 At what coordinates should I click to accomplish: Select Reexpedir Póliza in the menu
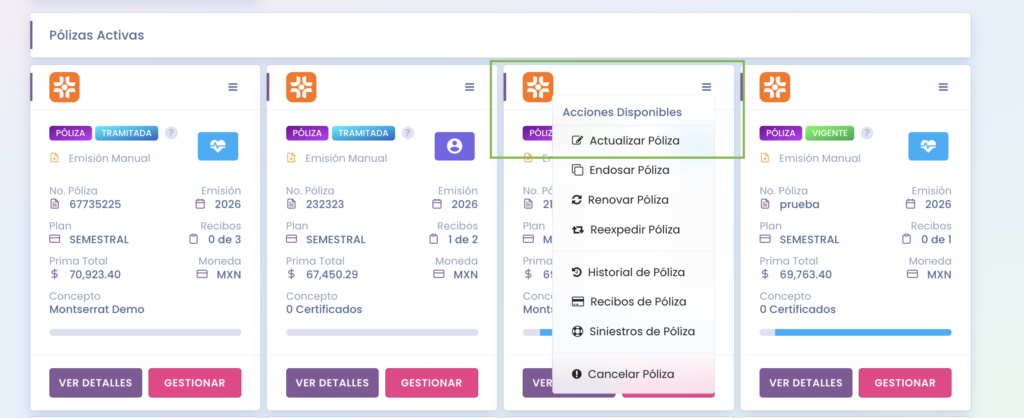click(633, 230)
